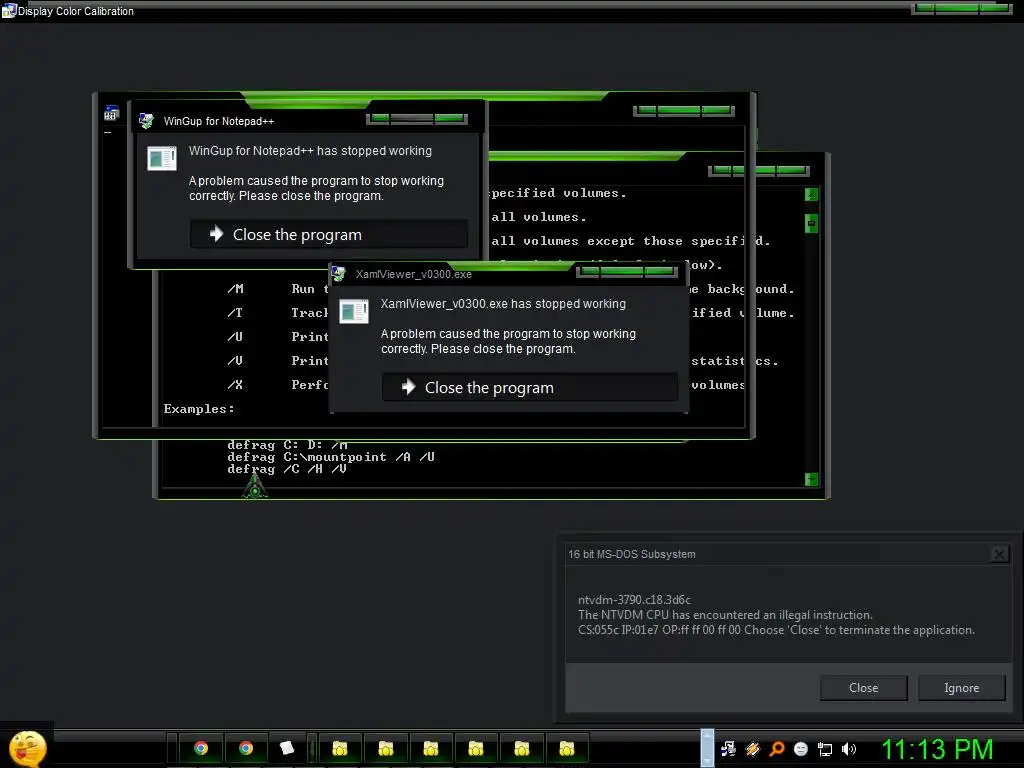Open the smiley-face Start button
The height and width of the screenshot is (768, 1024).
click(27, 748)
